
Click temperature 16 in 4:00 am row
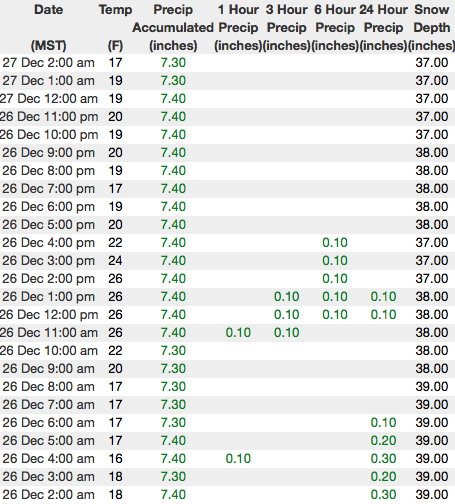(115, 459)
